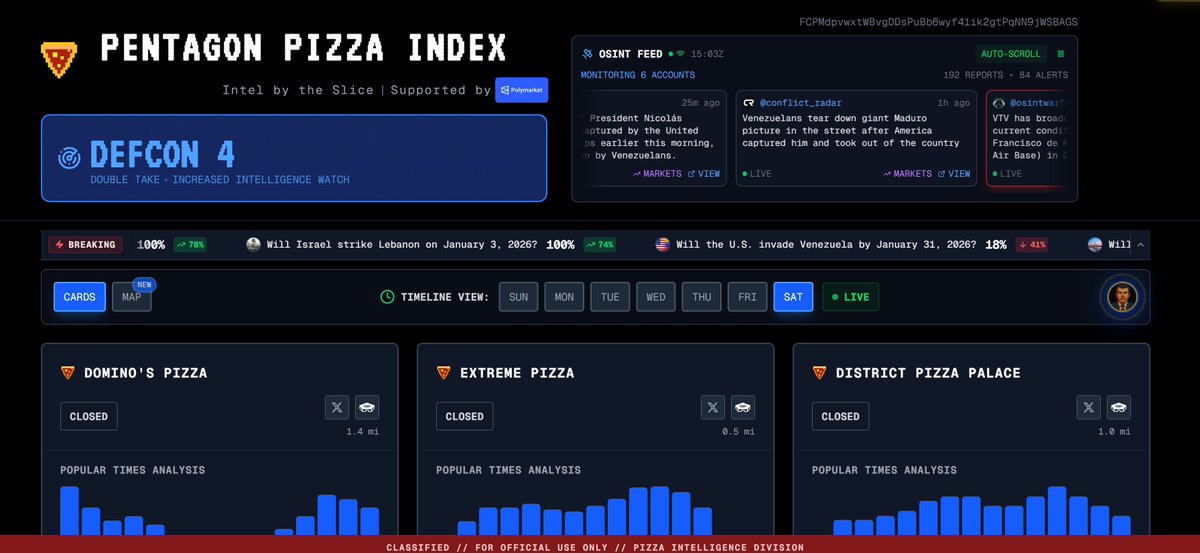1200x553 pixels.
Task: Click the BREAKING ticker label
Action: tap(85, 244)
